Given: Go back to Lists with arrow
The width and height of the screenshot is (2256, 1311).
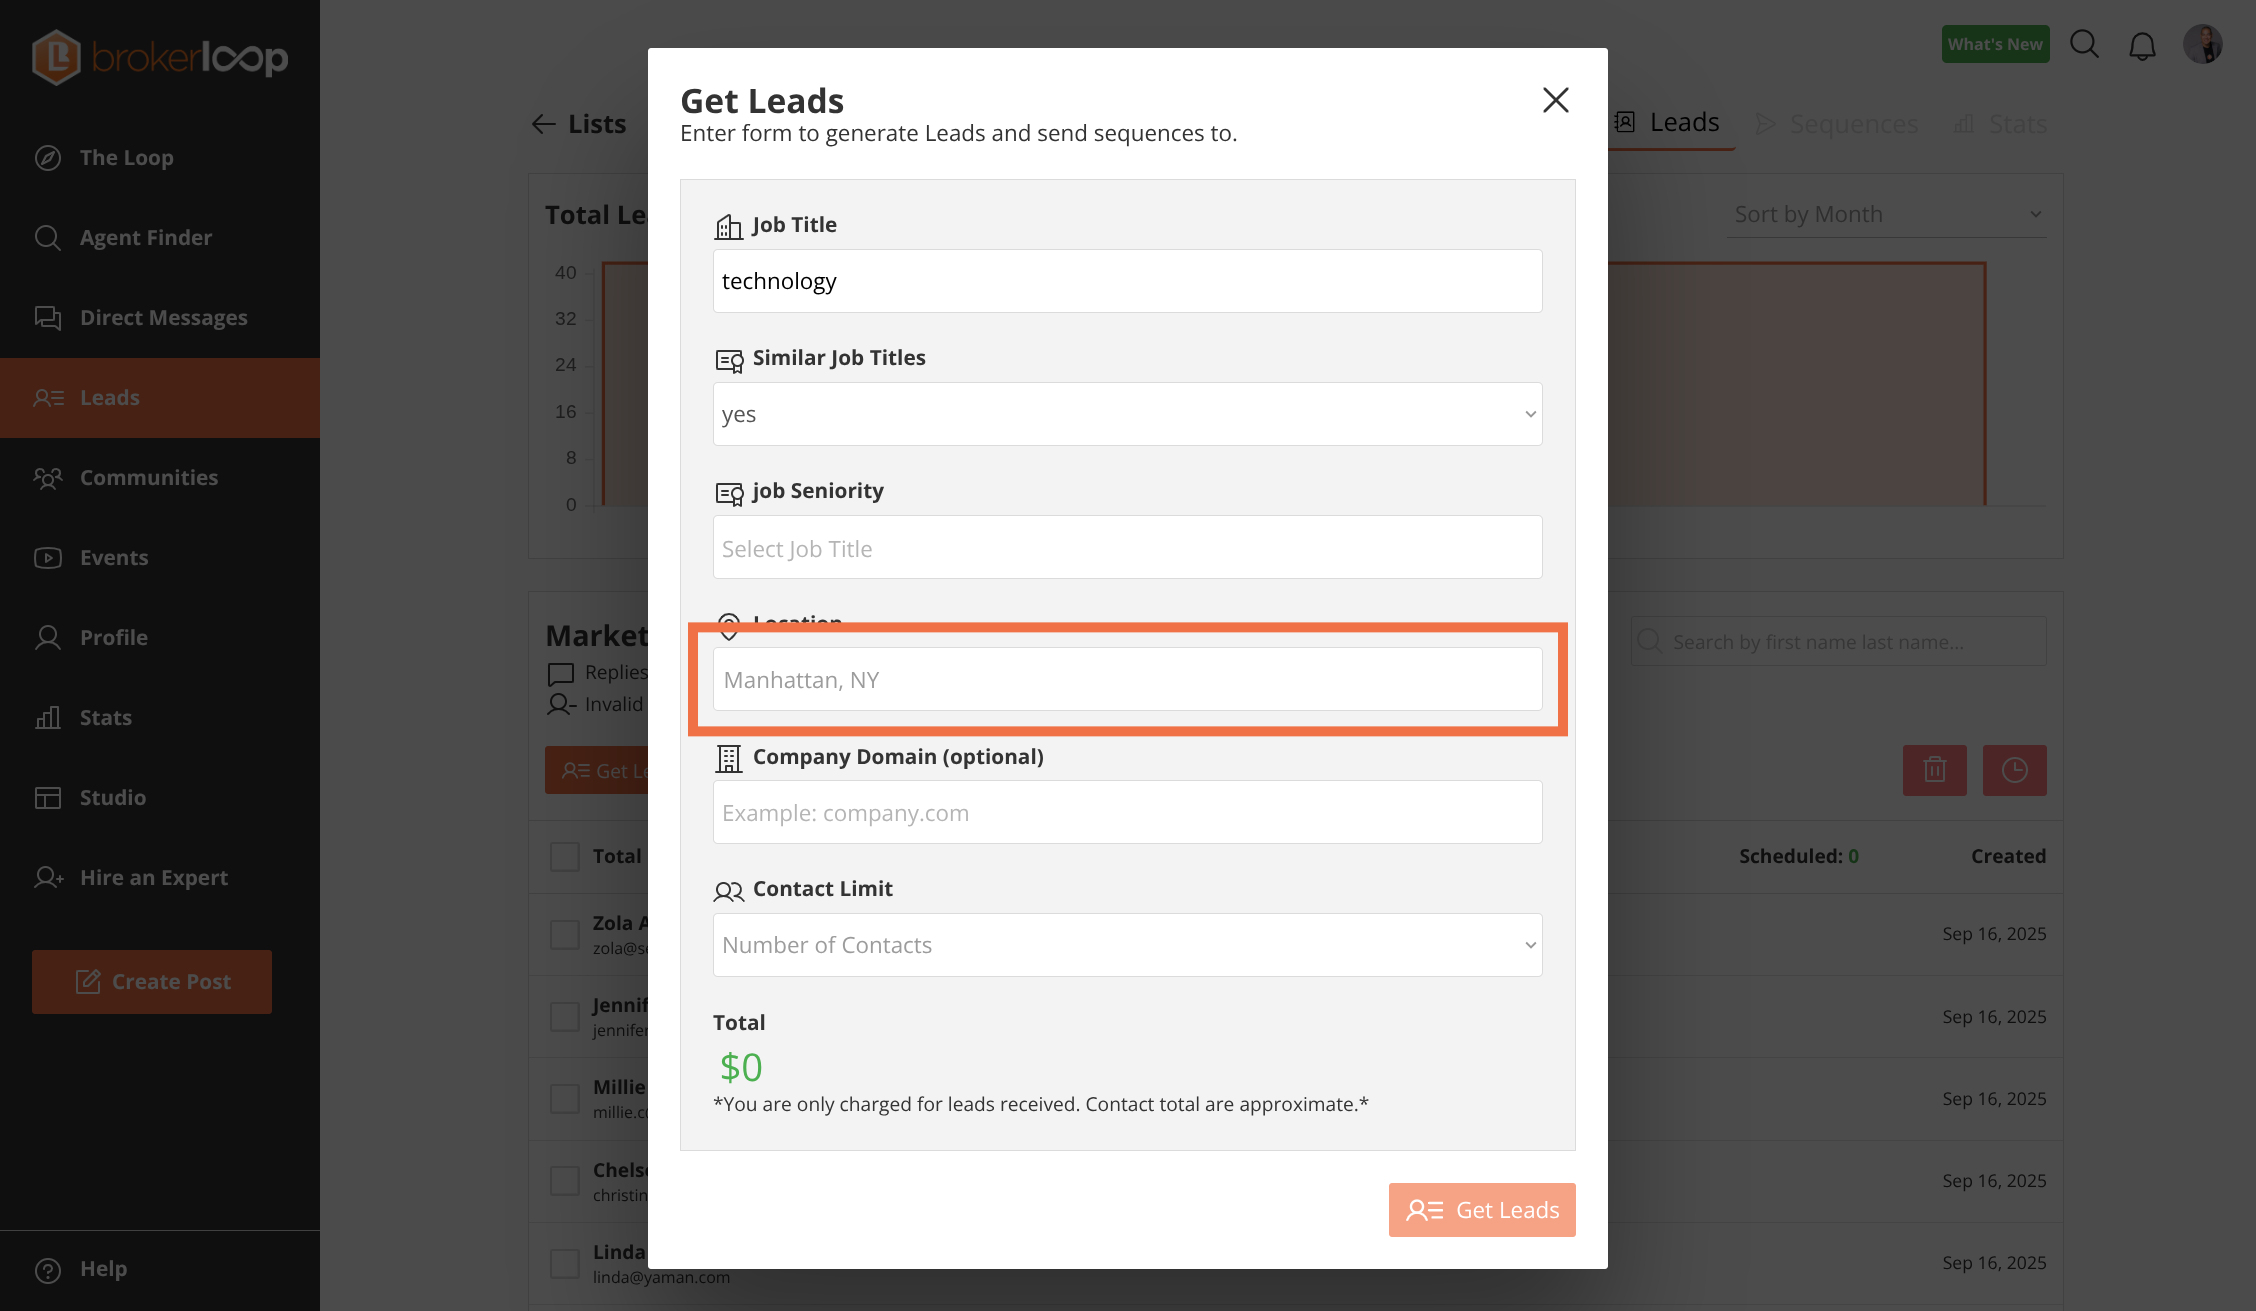Looking at the screenshot, I should tap(544, 124).
